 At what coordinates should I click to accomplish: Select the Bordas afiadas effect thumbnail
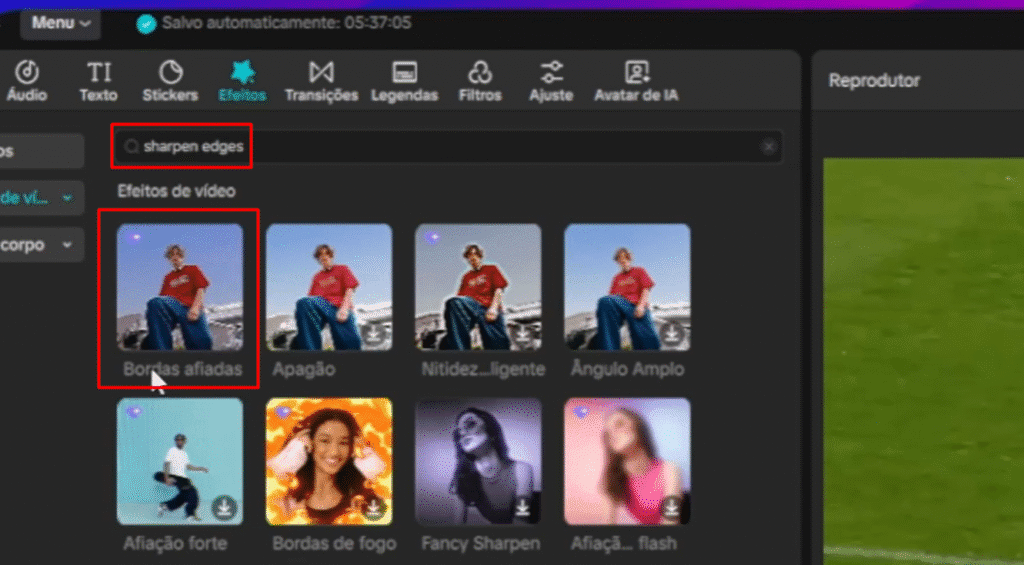(x=180, y=287)
